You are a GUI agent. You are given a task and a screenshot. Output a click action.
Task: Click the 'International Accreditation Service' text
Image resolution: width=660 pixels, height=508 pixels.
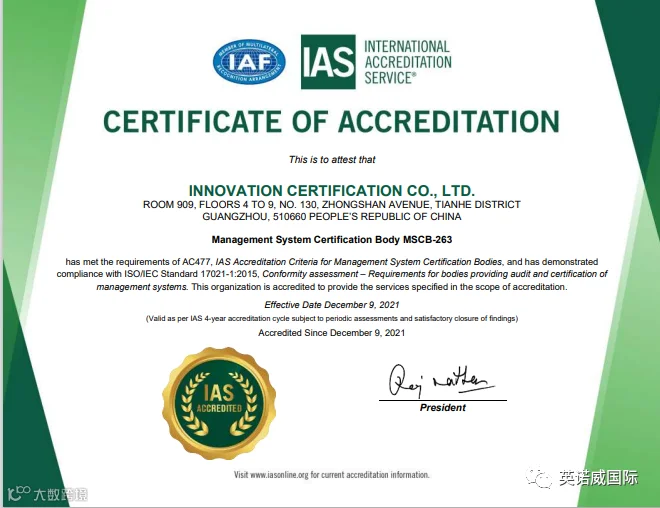point(407,62)
